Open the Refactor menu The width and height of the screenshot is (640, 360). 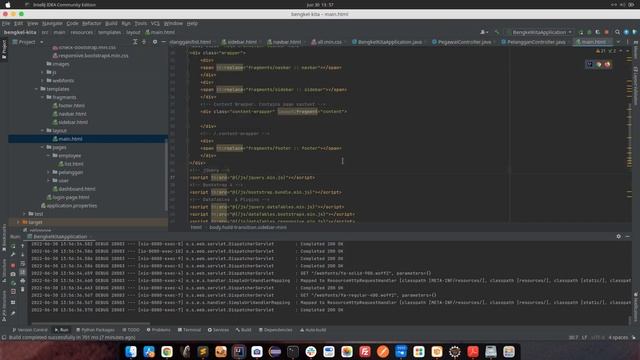point(91,23)
